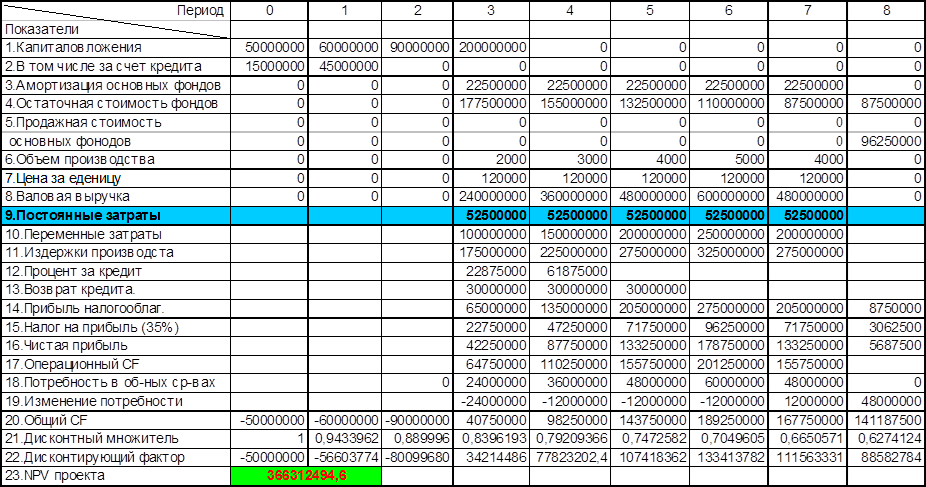Select the 'Период' header cell
Image resolution: width=926 pixels, height=487 pixels.
(x=201, y=10)
